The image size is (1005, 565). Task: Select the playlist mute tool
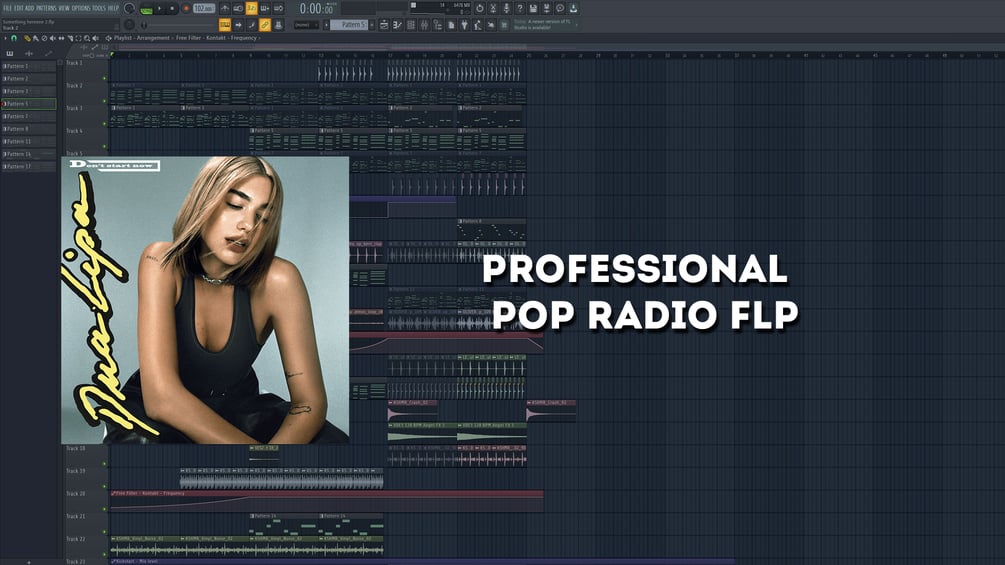[53, 38]
